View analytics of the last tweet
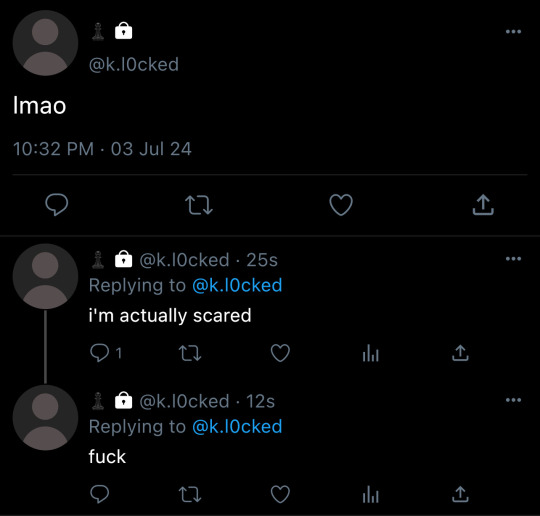This screenshot has height=516, width=540. (371, 494)
